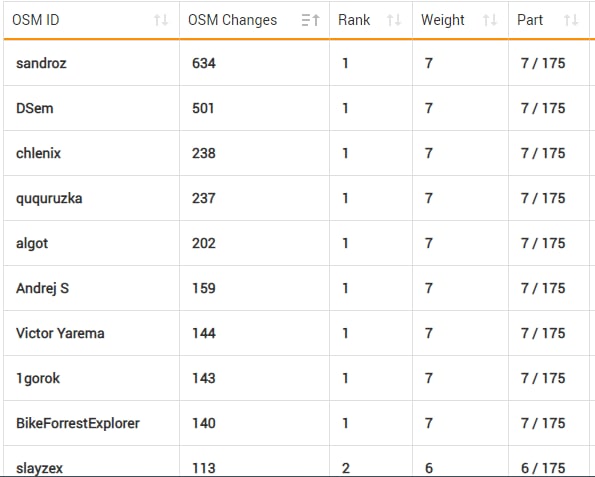Click the 634 changes cell
Viewport: 595px width, 477px height.
(204, 63)
